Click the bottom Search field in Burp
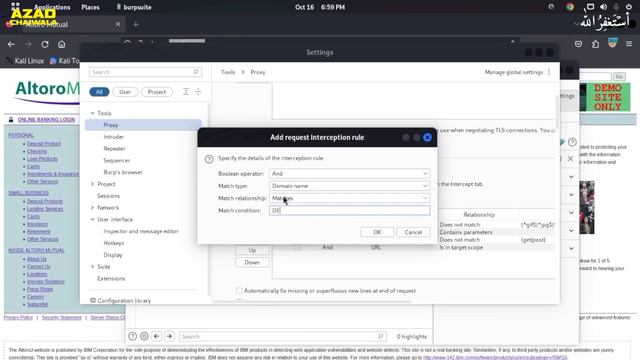 tap(282, 336)
